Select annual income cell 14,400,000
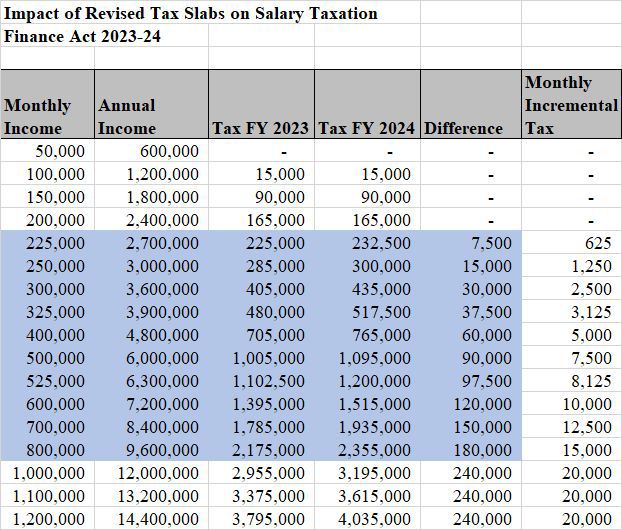Image resolution: width=622 pixels, height=530 pixels. click(152, 518)
